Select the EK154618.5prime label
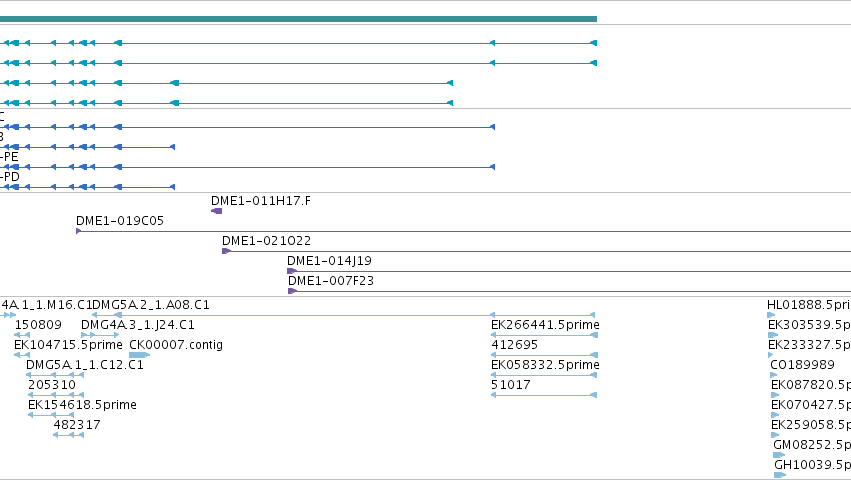This screenshot has height=480, width=851. point(82,405)
